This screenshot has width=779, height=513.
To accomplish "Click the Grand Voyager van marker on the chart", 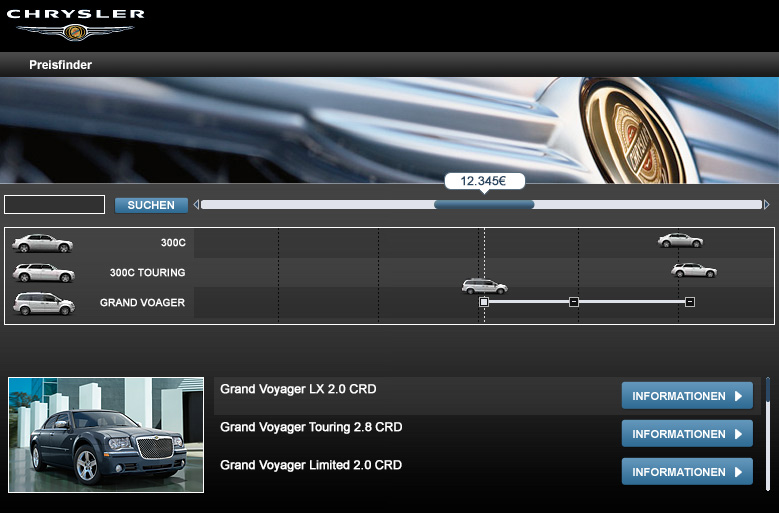I will [484, 286].
